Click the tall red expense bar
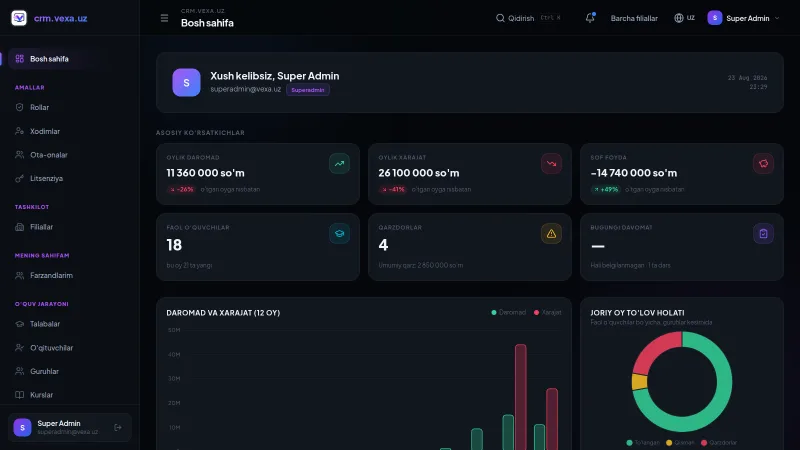Viewport: 800px width, 450px height. [x=520, y=397]
